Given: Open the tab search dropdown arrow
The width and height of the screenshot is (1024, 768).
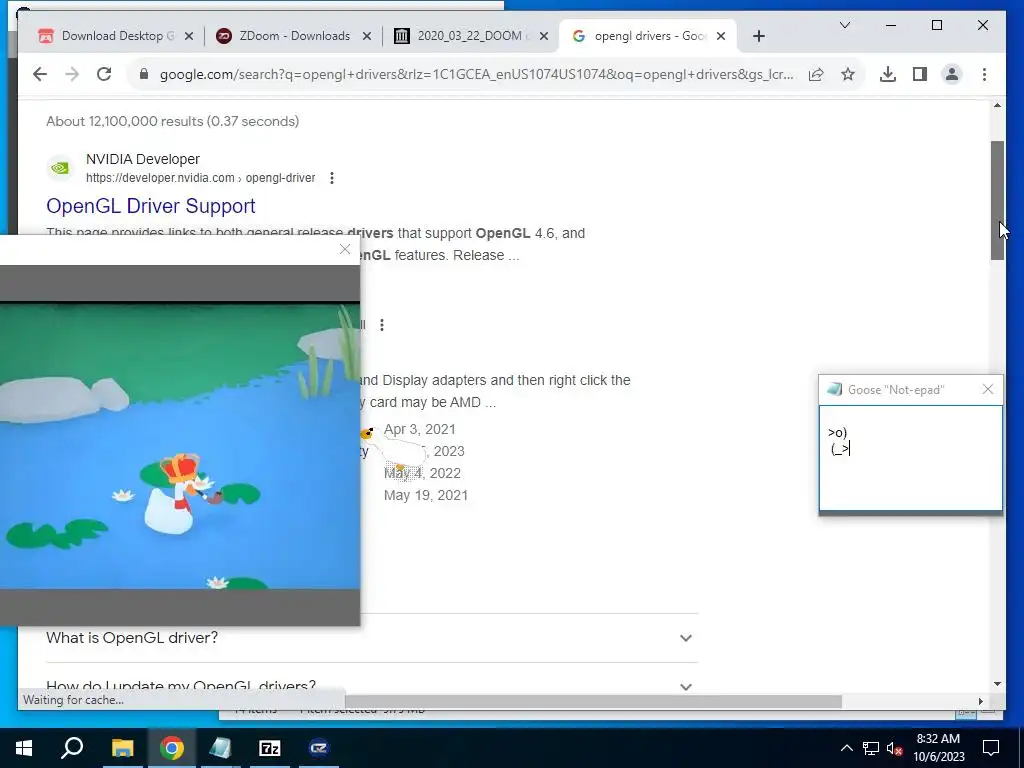Looking at the screenshot, I should tap(844, 25).
